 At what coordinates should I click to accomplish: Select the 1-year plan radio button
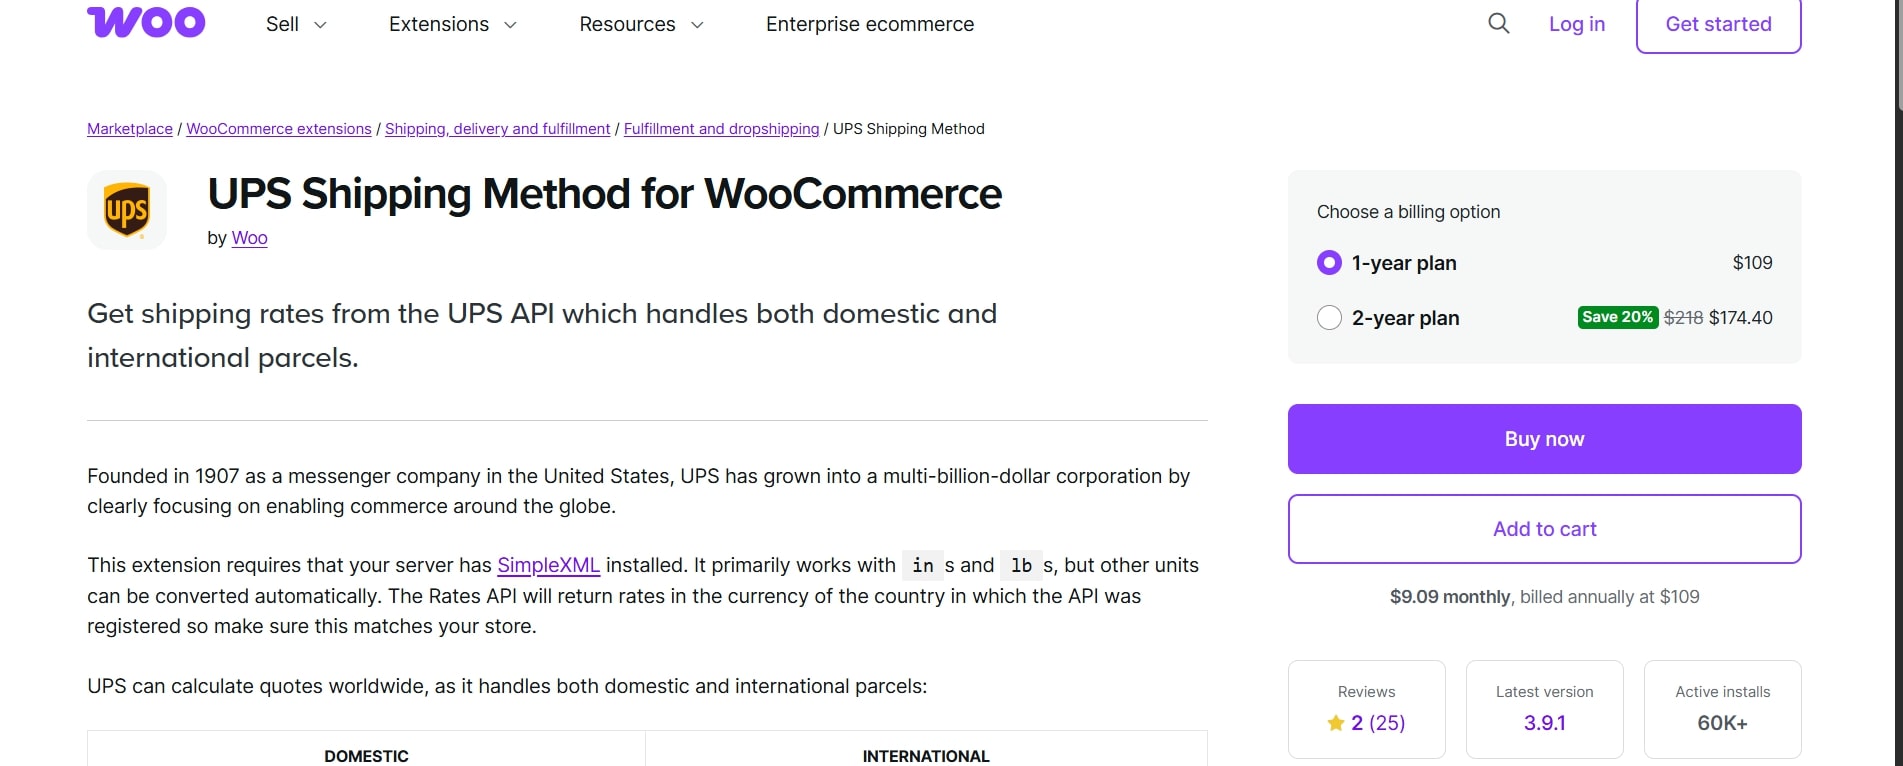tap(1329, 263)
